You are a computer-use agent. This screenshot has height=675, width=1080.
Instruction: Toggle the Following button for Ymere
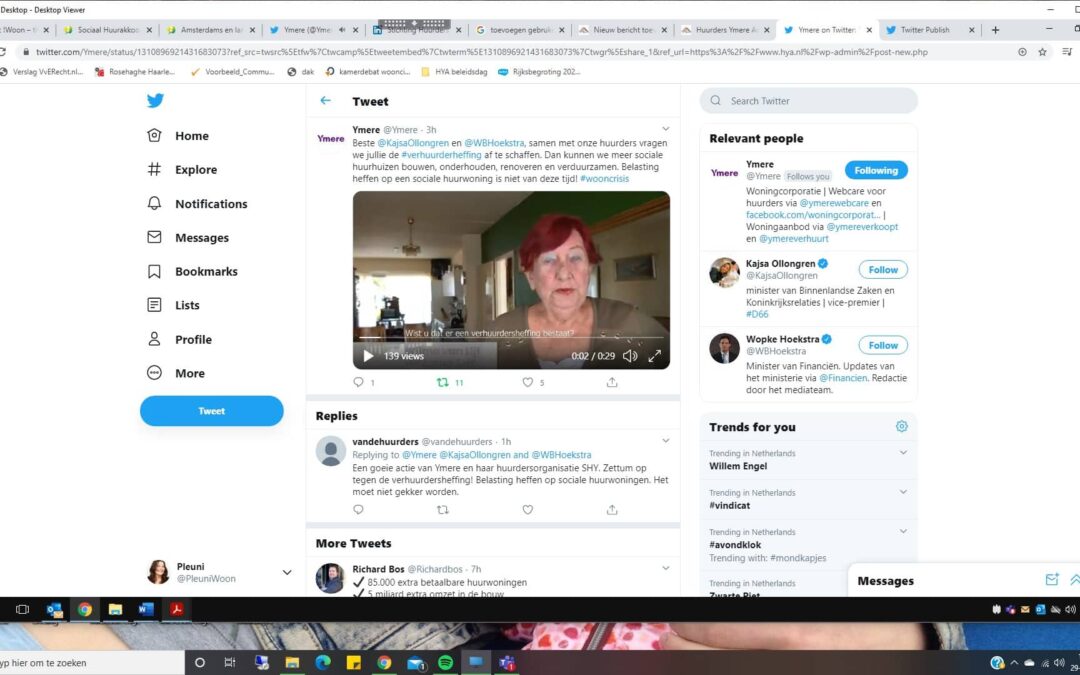876,170
